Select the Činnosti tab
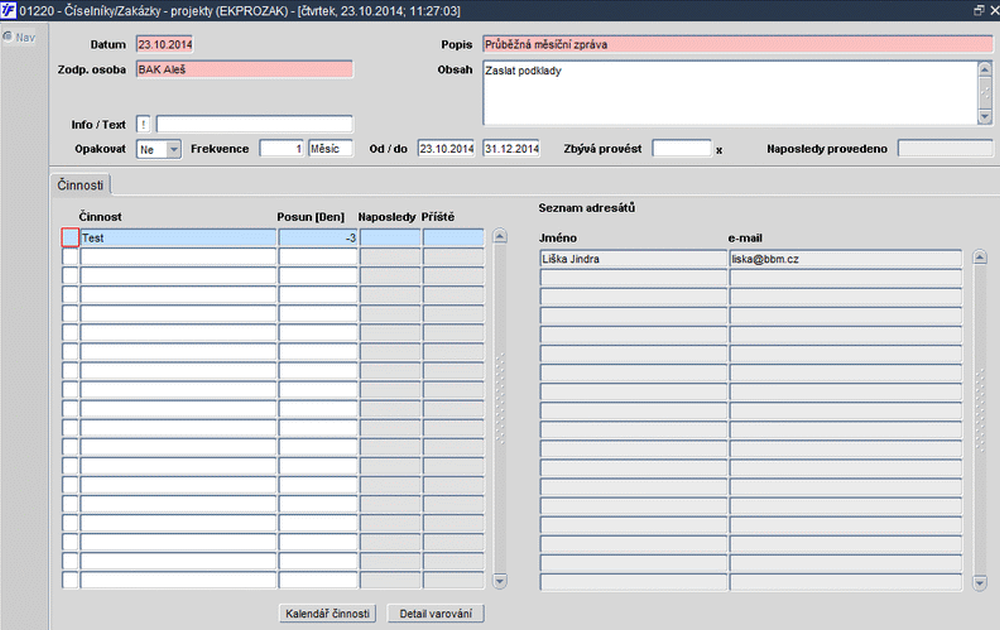Image resolution: width=1000 pixels, height=630 pixels. click(x=80, y=185)
